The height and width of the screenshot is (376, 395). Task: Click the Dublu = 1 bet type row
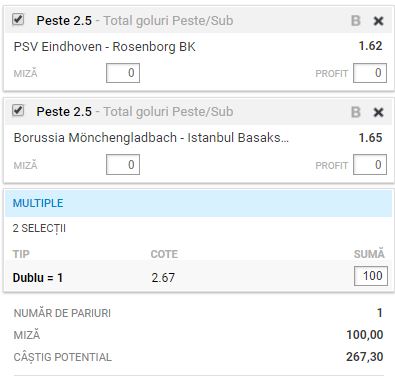[198, 277]
